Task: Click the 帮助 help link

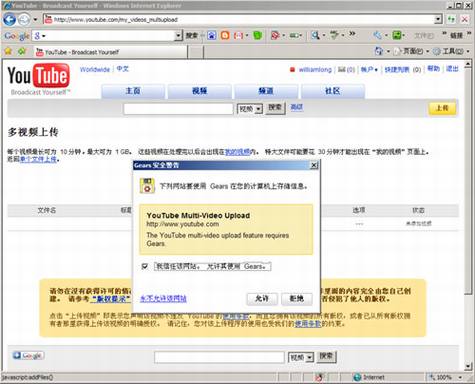Action: pyautogui.click(x=433, y=69)
